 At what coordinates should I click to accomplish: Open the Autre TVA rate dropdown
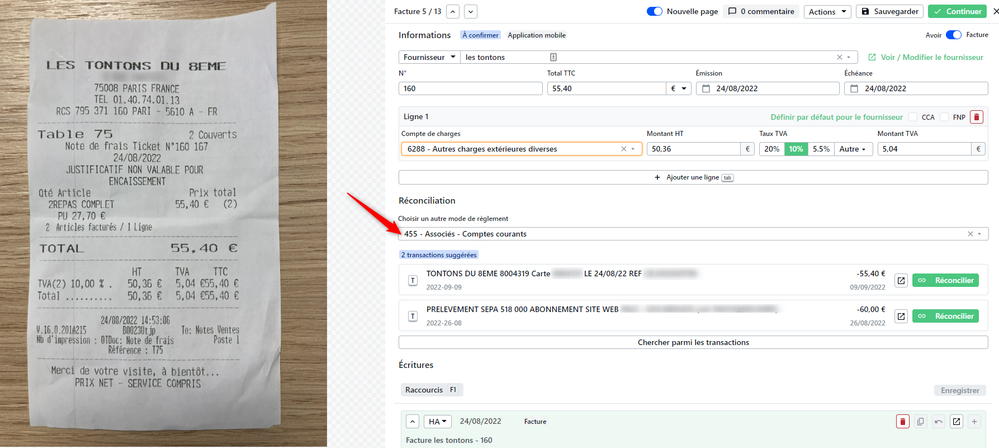853,149
